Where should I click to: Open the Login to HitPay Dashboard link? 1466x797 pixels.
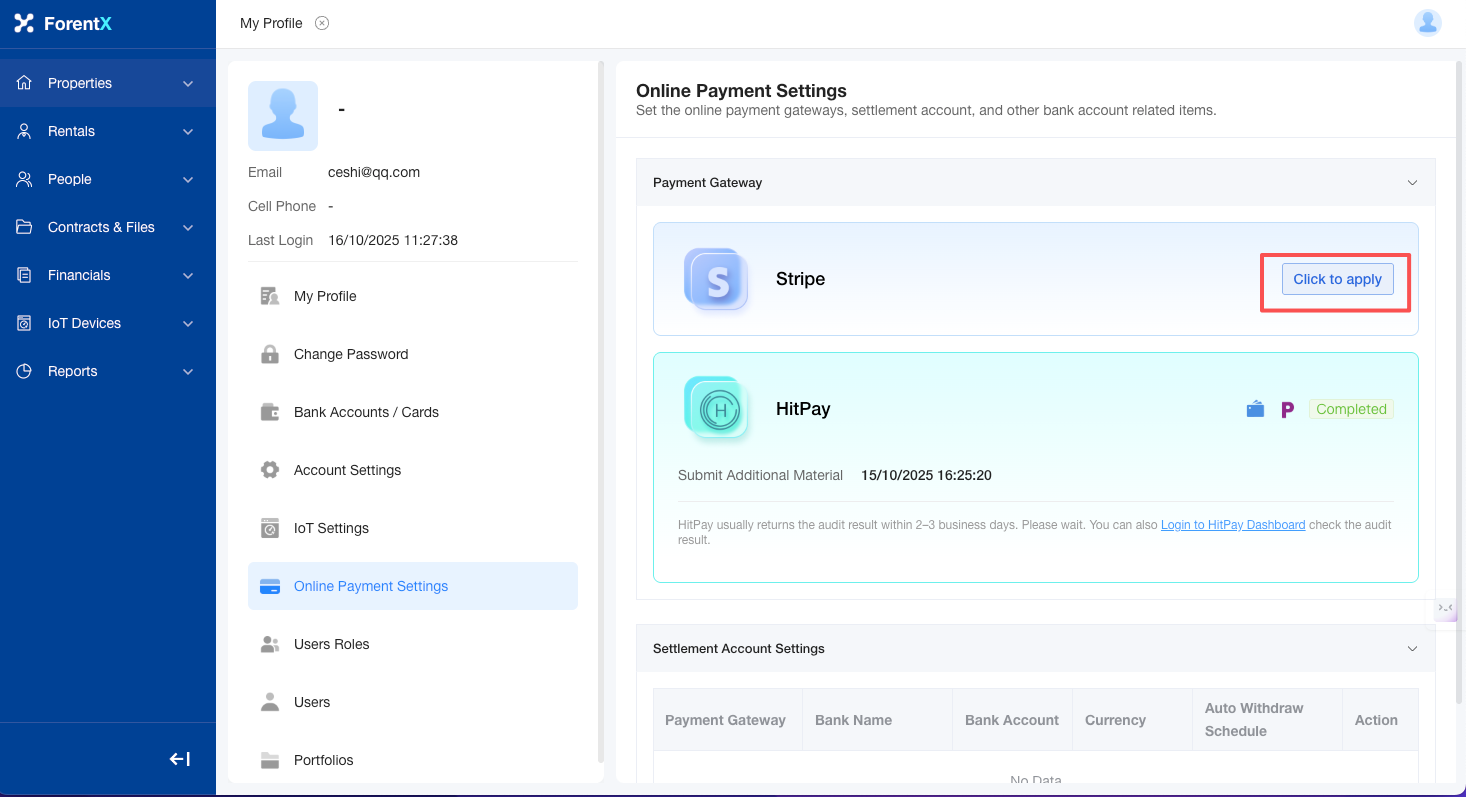tap(1232, 525)
